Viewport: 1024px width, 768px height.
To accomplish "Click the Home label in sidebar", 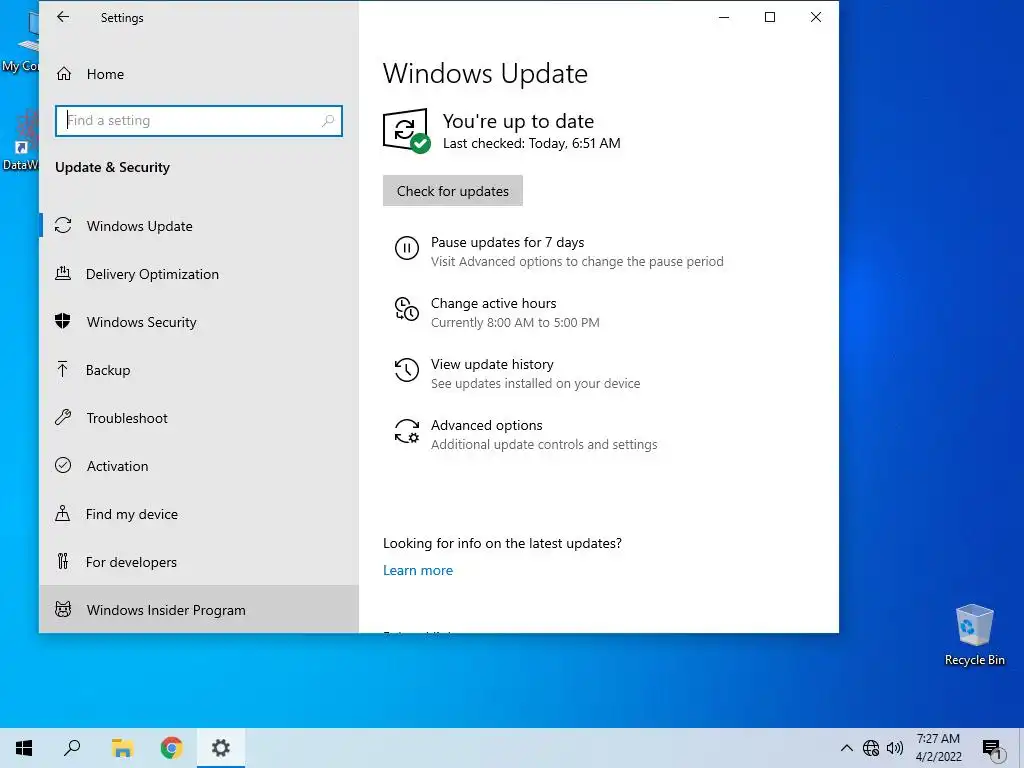I will [x=105, y=74].
